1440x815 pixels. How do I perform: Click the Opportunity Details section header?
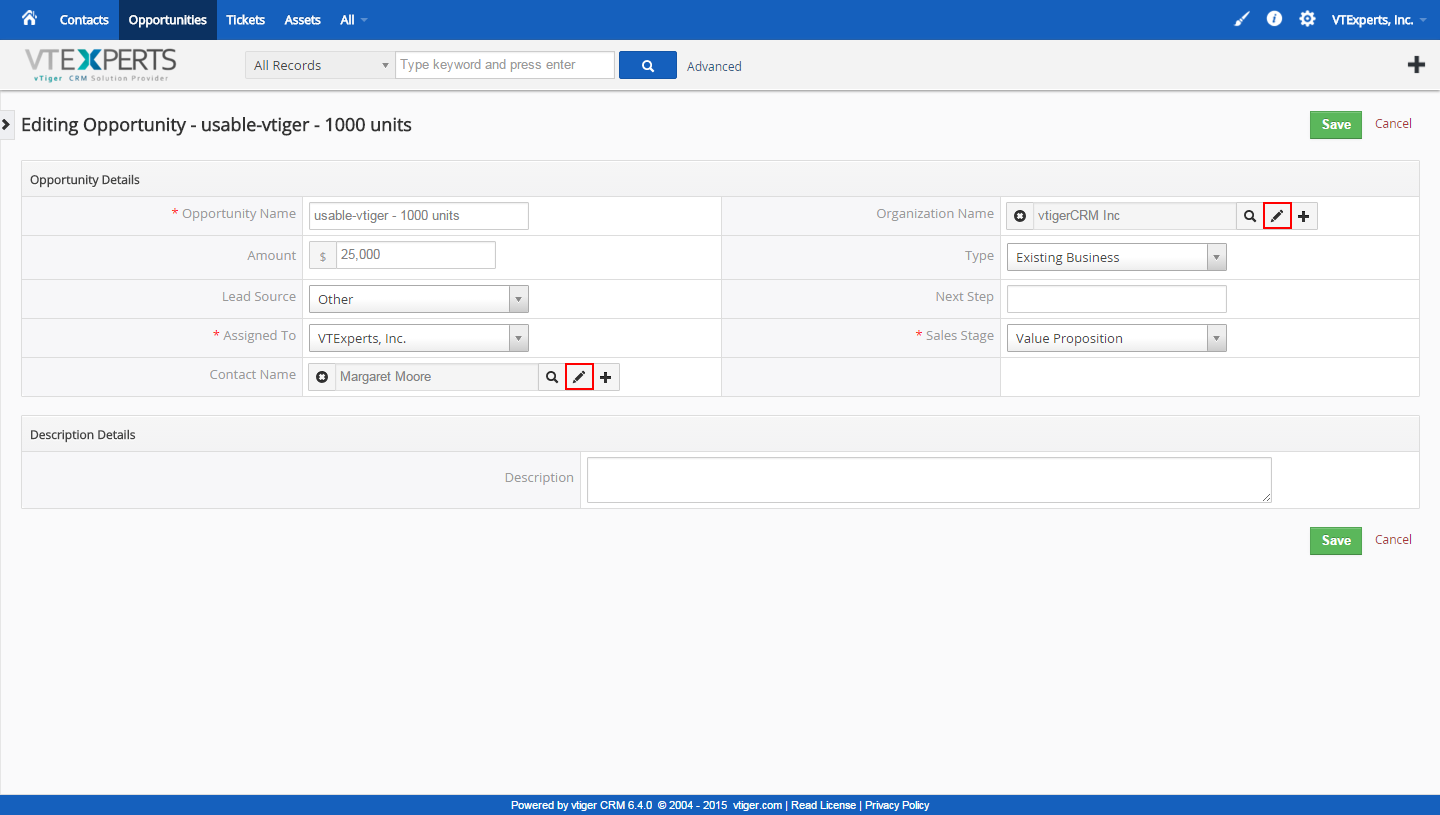(x=720, y=179)
